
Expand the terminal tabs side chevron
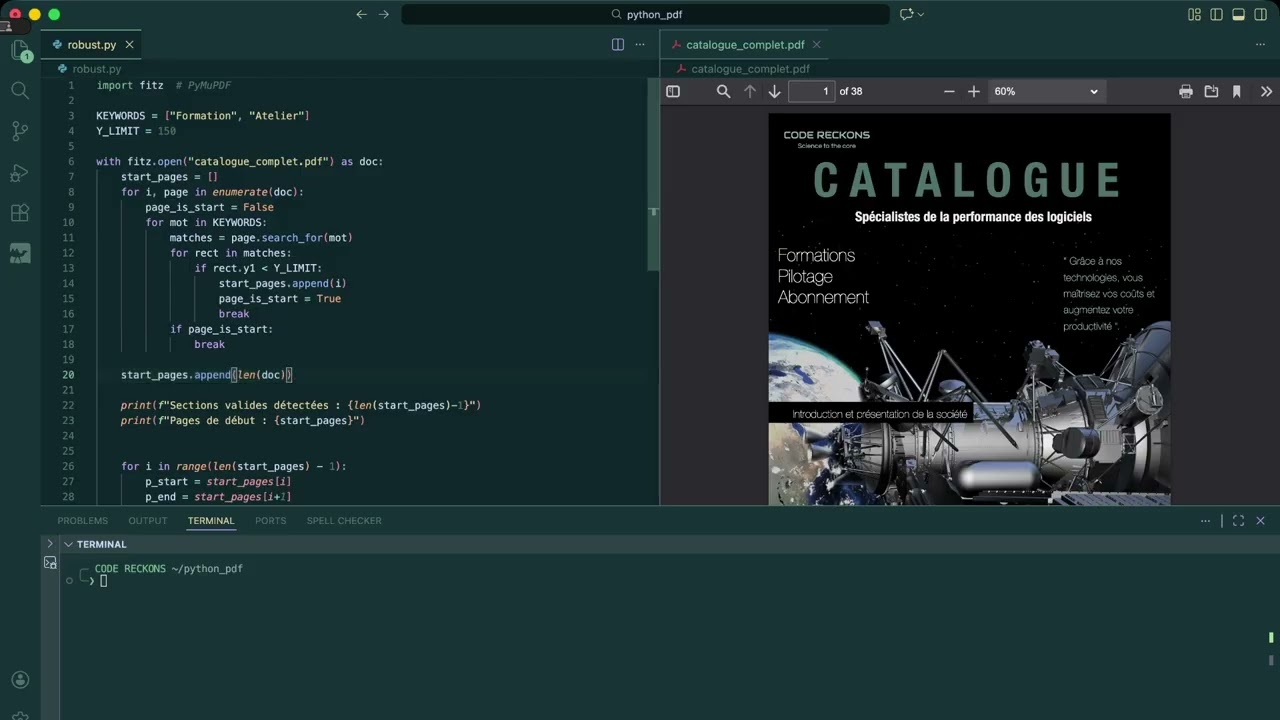(x=50, y=544)
